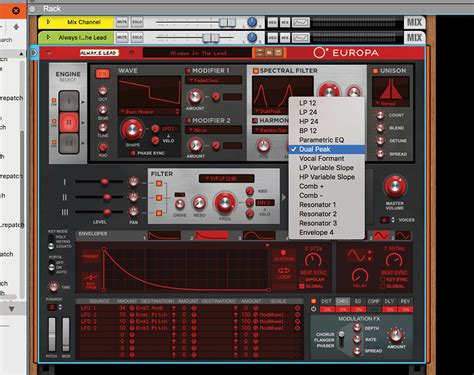Screen dimensions: 474x375
Task: Check the envelope BIPOLAR checkbox
Action: 302,279
